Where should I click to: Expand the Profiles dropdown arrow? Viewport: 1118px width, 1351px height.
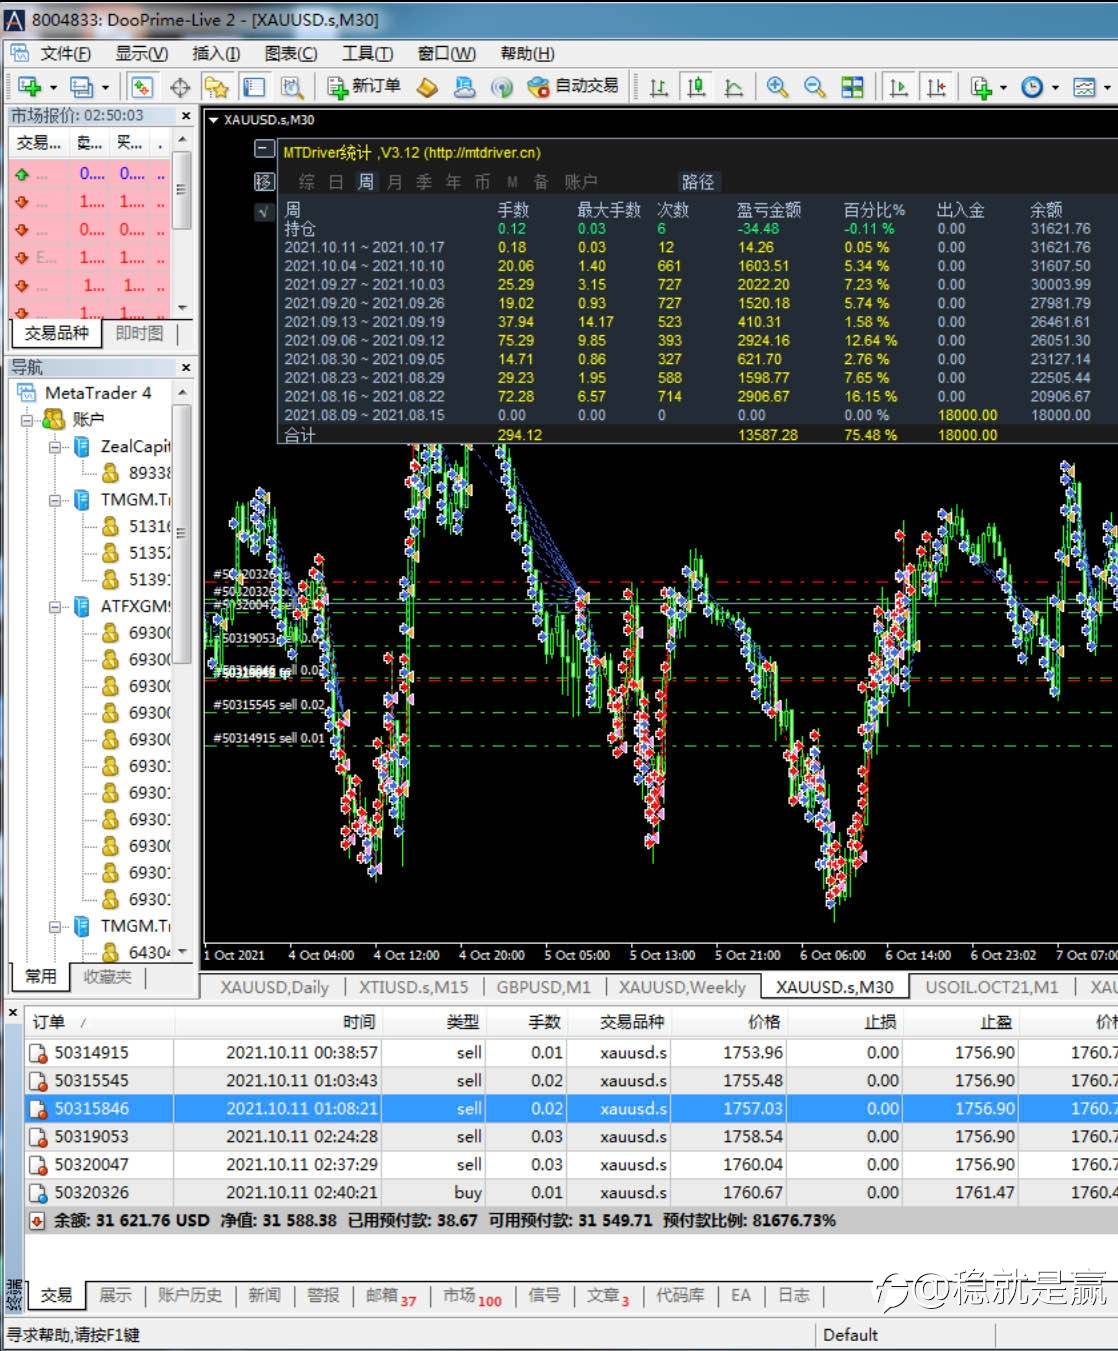(104, 88)
